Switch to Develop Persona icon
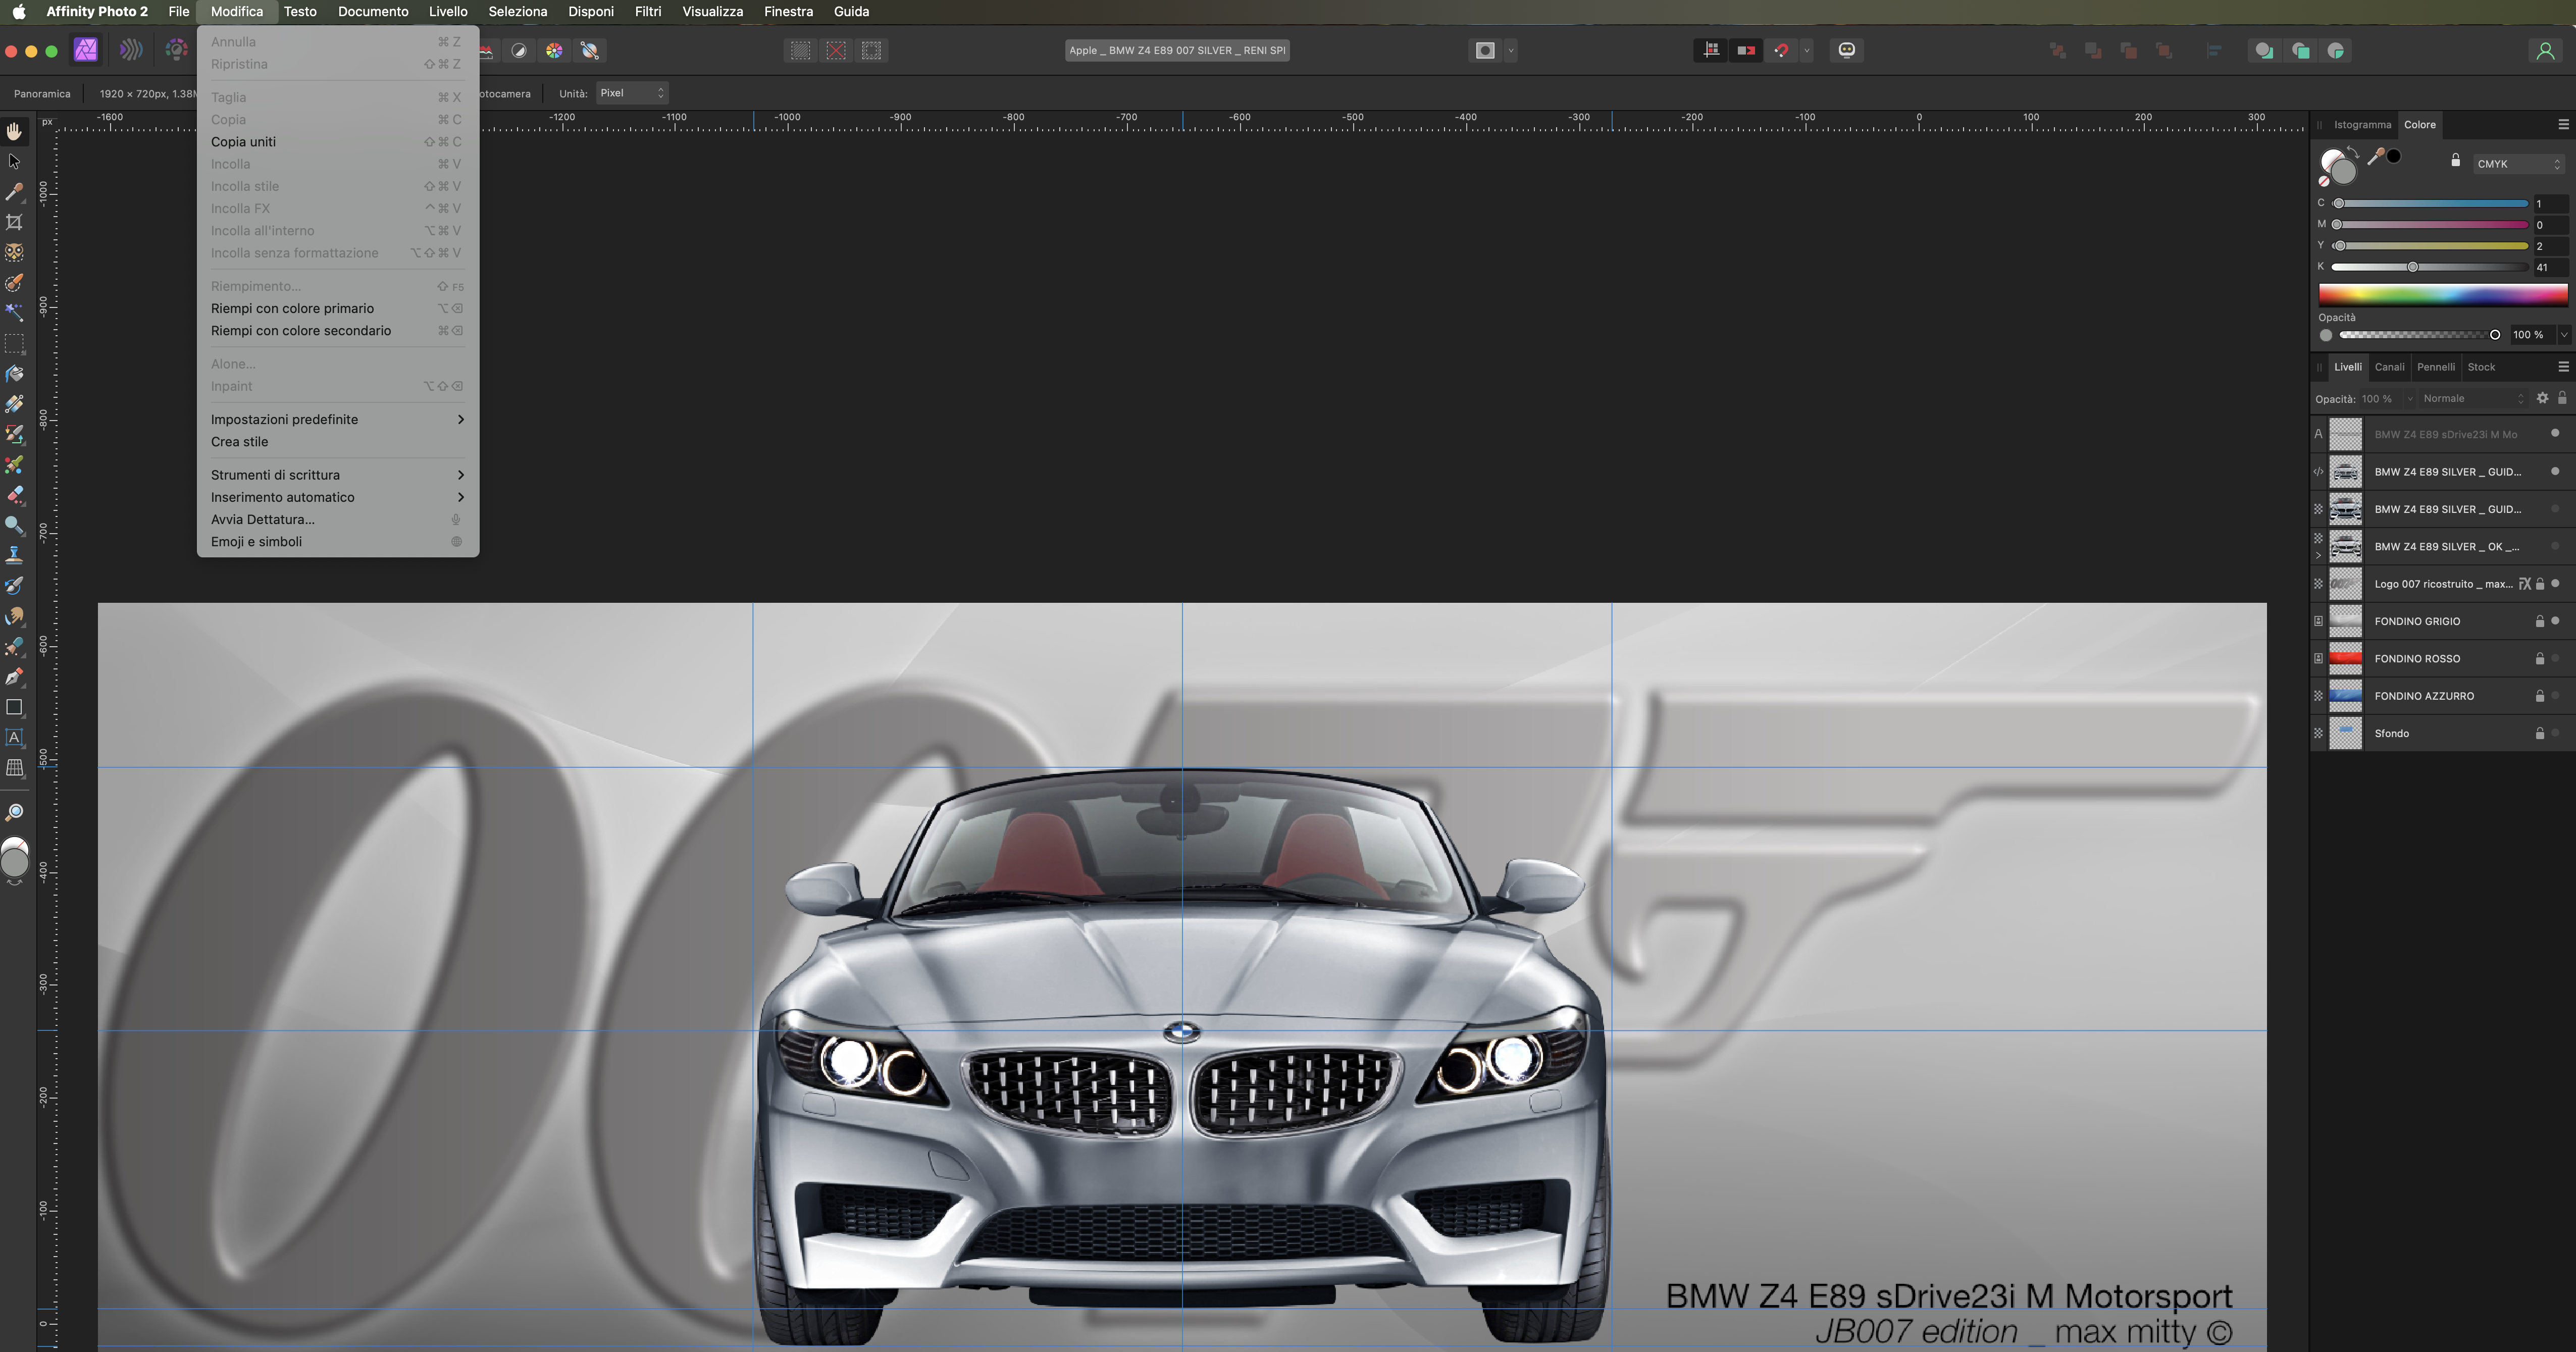This screenshot has height=1352, width=2576. coord(176,50)
